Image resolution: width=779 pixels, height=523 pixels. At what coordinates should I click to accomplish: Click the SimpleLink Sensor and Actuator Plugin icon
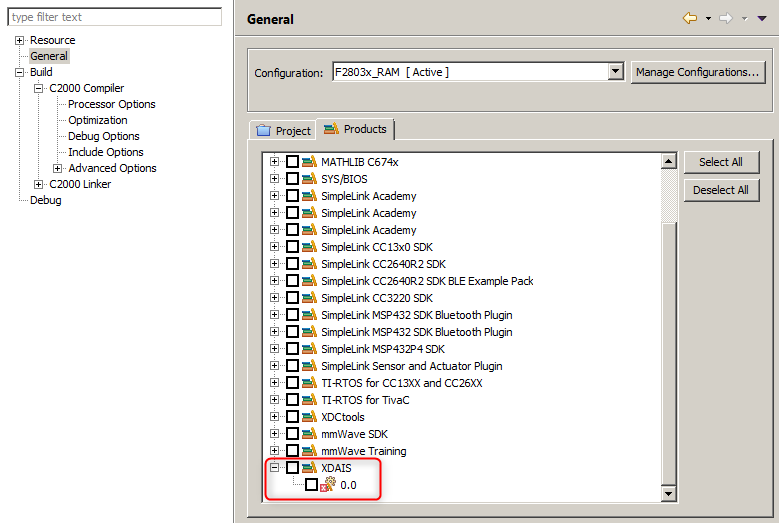[x=309, y=366]
